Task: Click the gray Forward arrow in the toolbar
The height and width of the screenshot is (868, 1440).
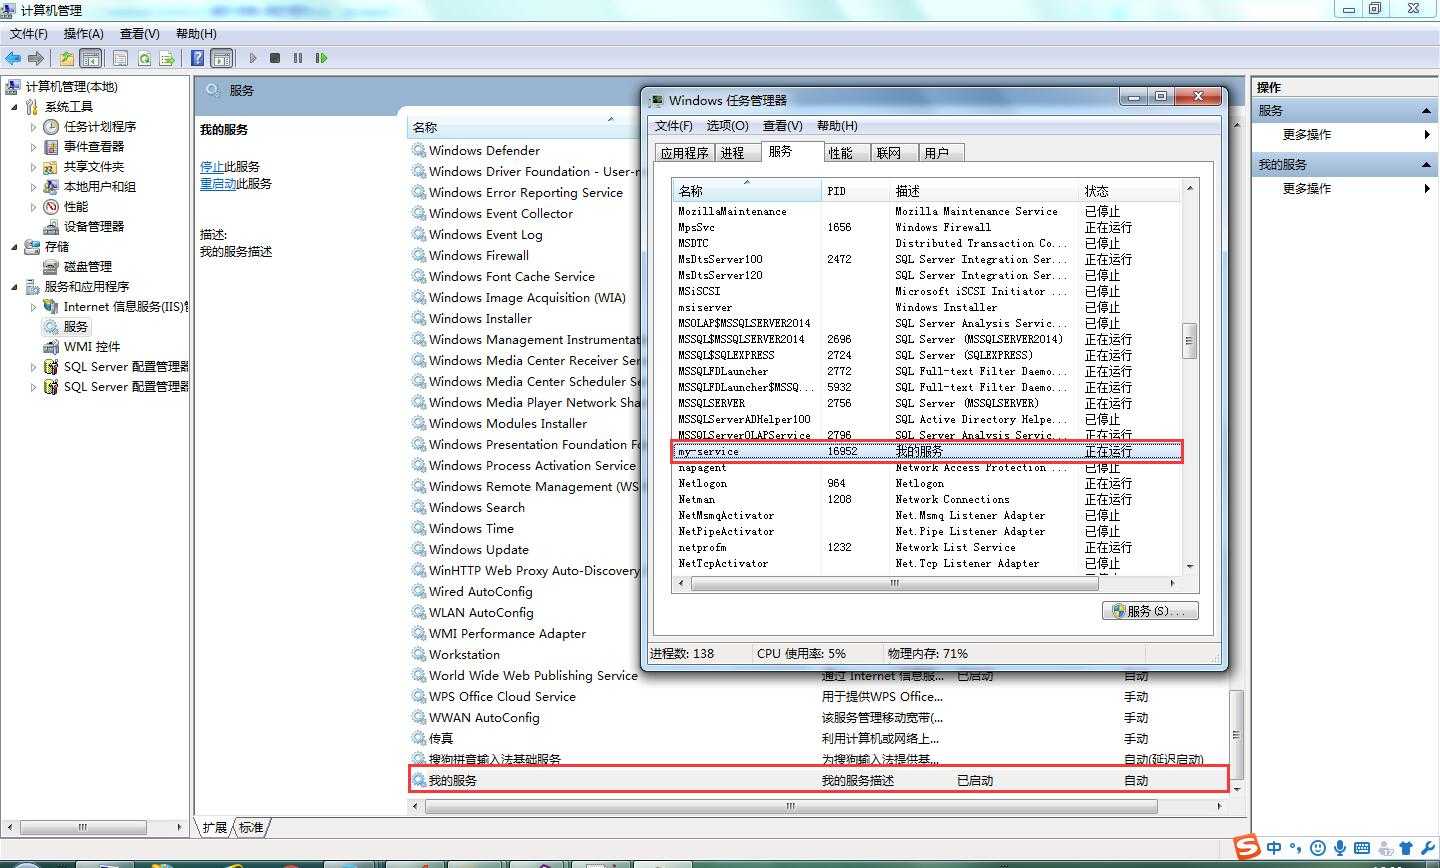Action: pyautogui.click(x=36, y=58)
